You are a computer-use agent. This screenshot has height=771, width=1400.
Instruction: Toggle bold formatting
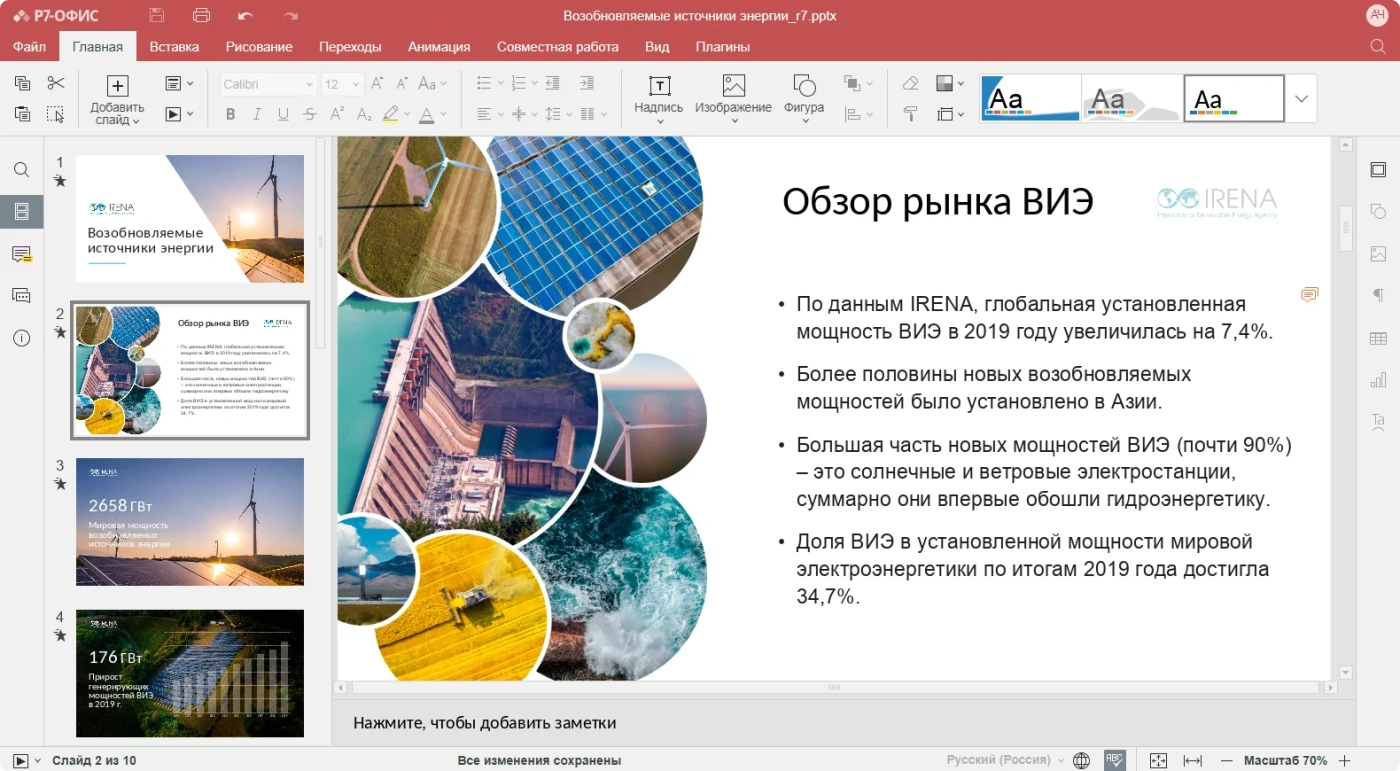(230, 114)
